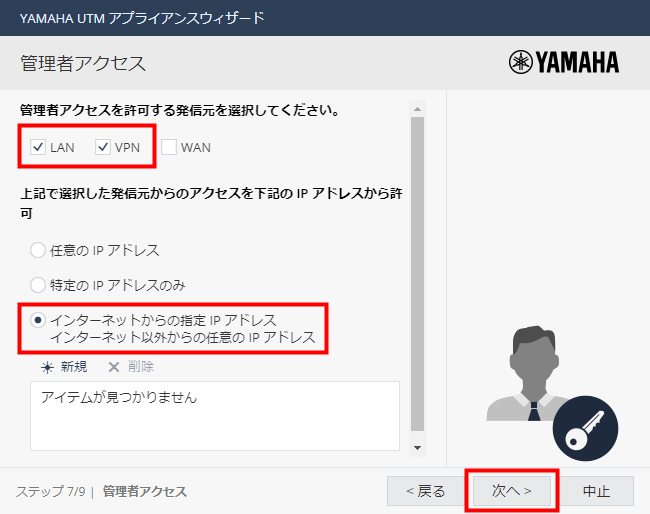
Task: Choose the 特定の IP アドレスのみ radio button
Action: [38, 285]
